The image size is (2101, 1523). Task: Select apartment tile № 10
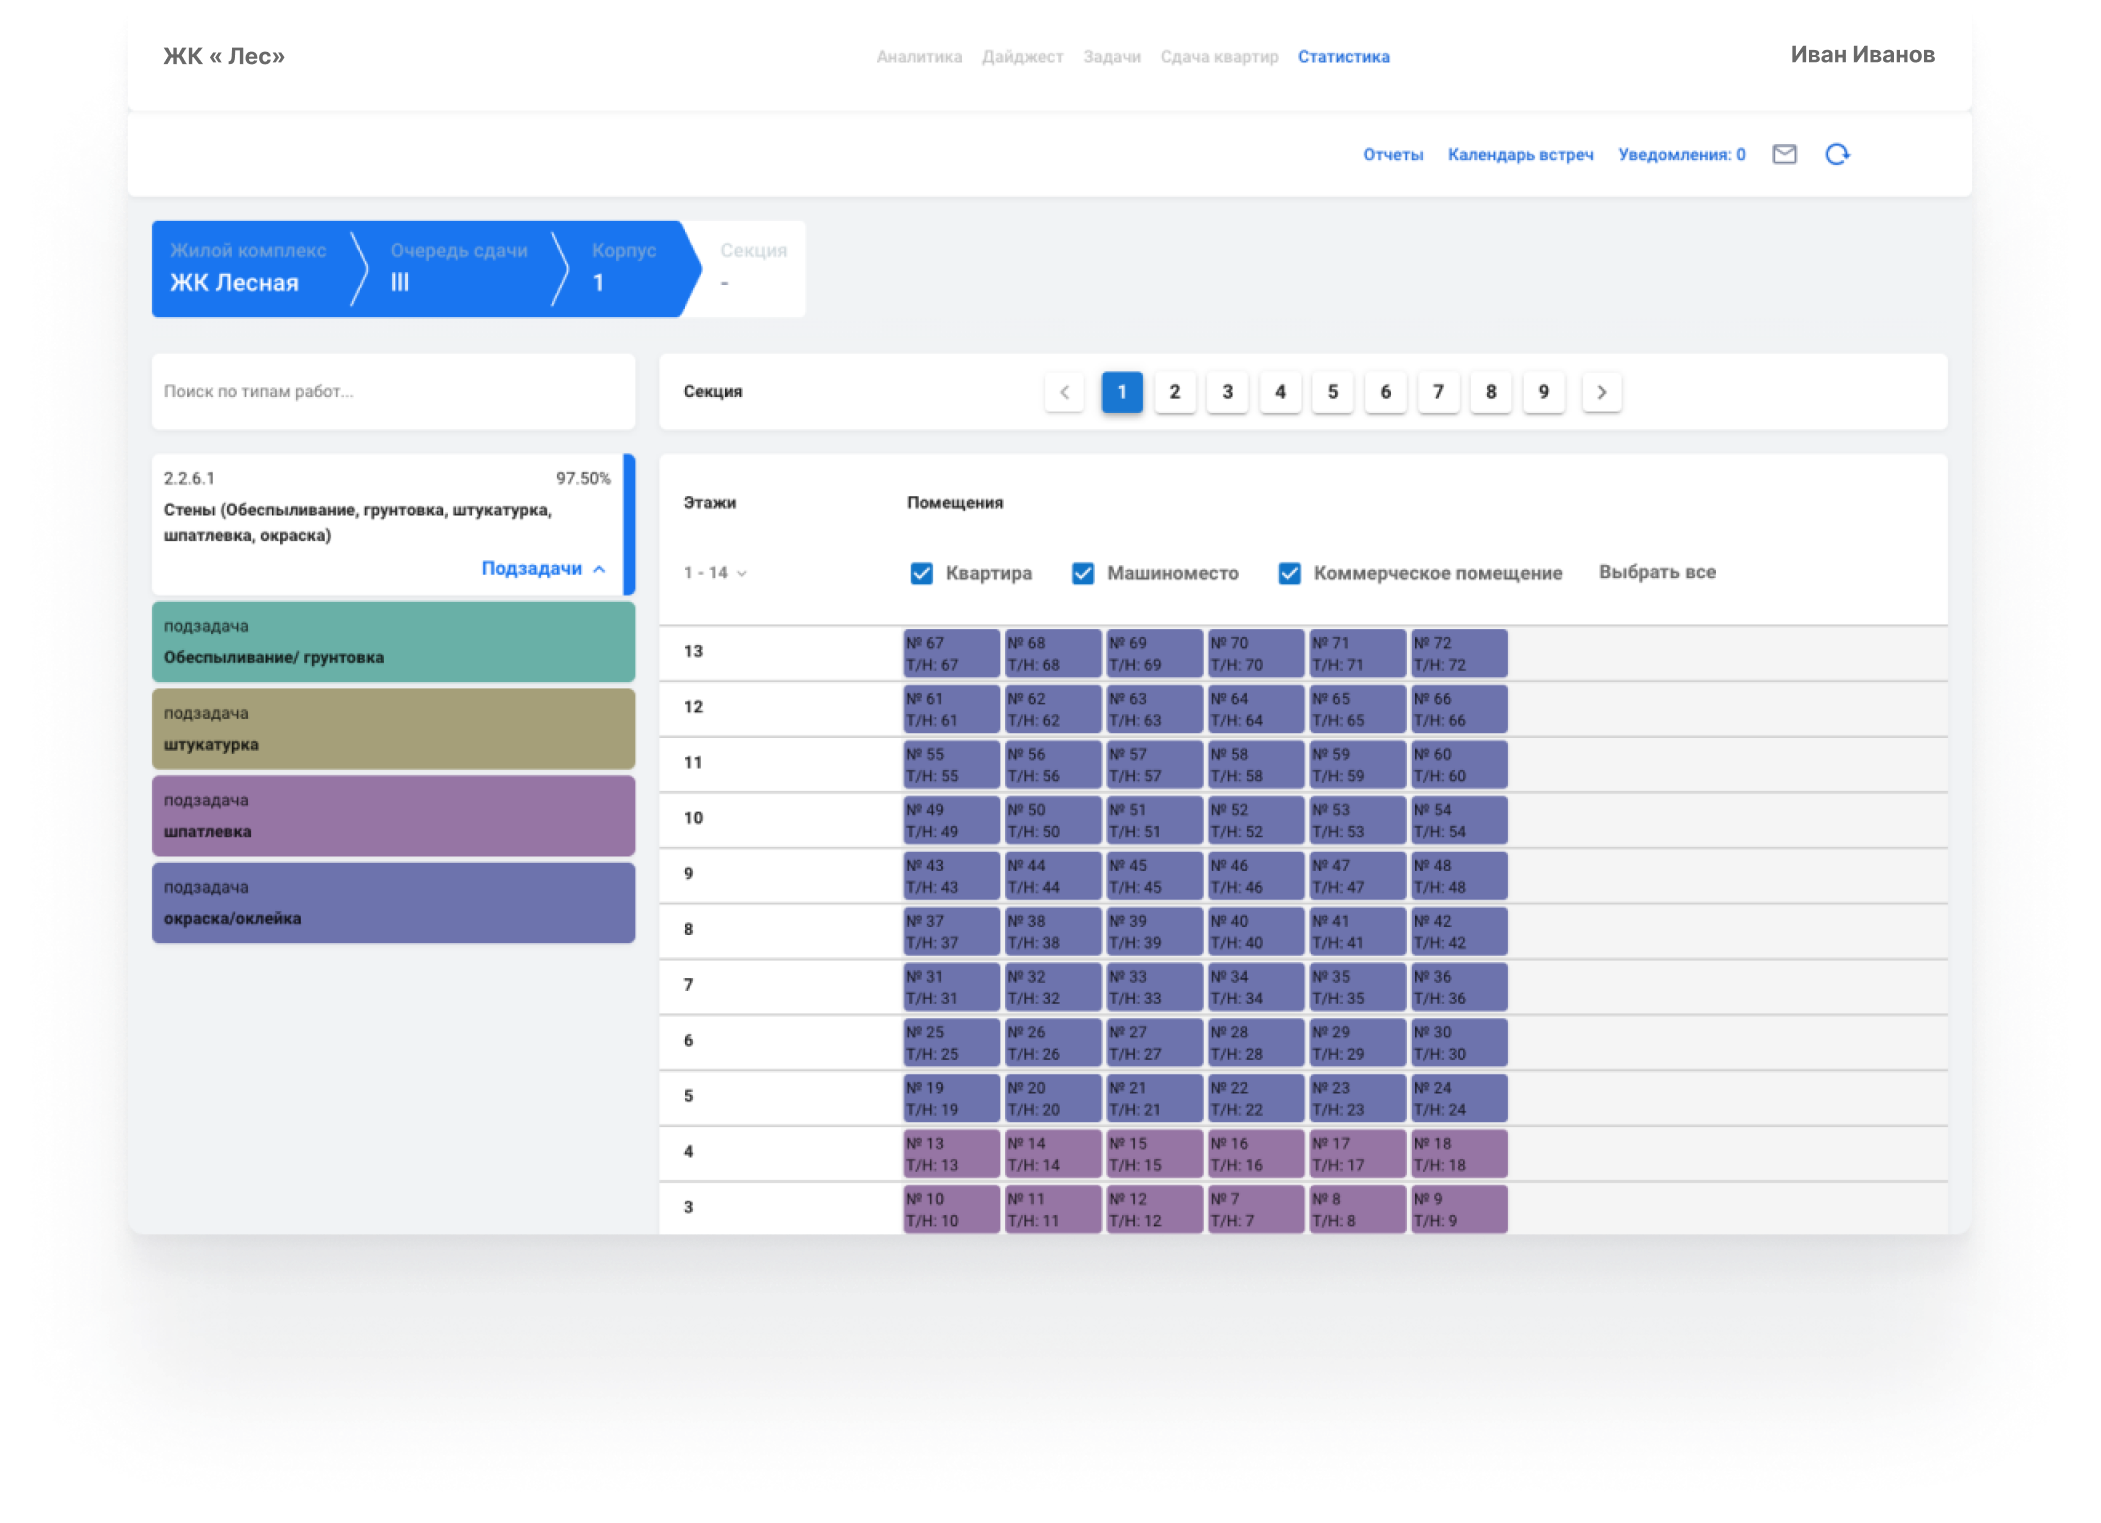tap(950, 1209)
